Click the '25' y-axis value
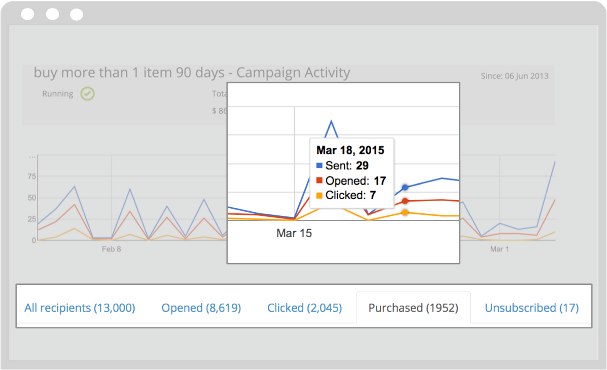Image resolution: width=607 pixels, height=370 pixels. (x=32, y=219)
